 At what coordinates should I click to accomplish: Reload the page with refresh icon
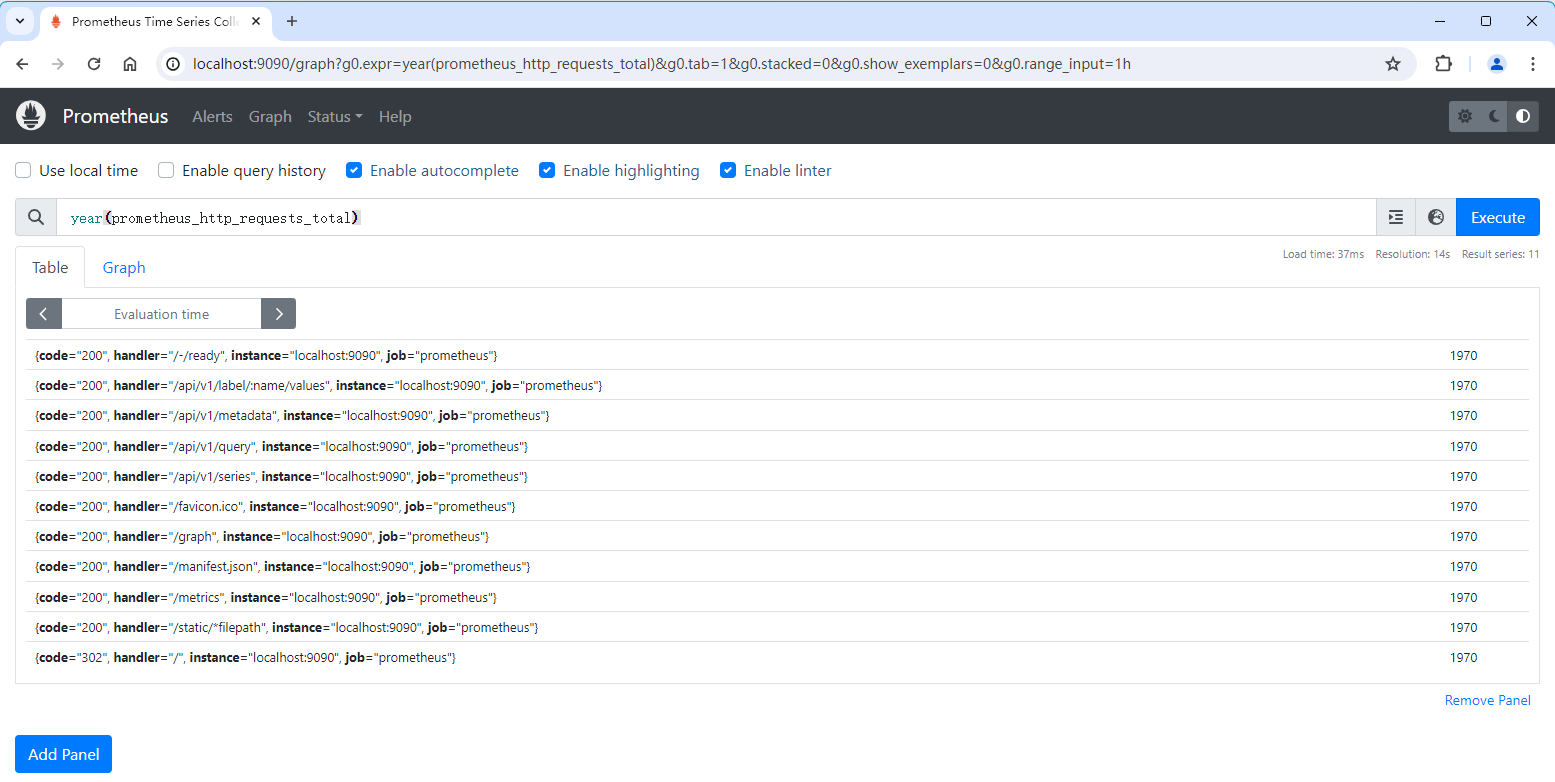tap(94, 64)
